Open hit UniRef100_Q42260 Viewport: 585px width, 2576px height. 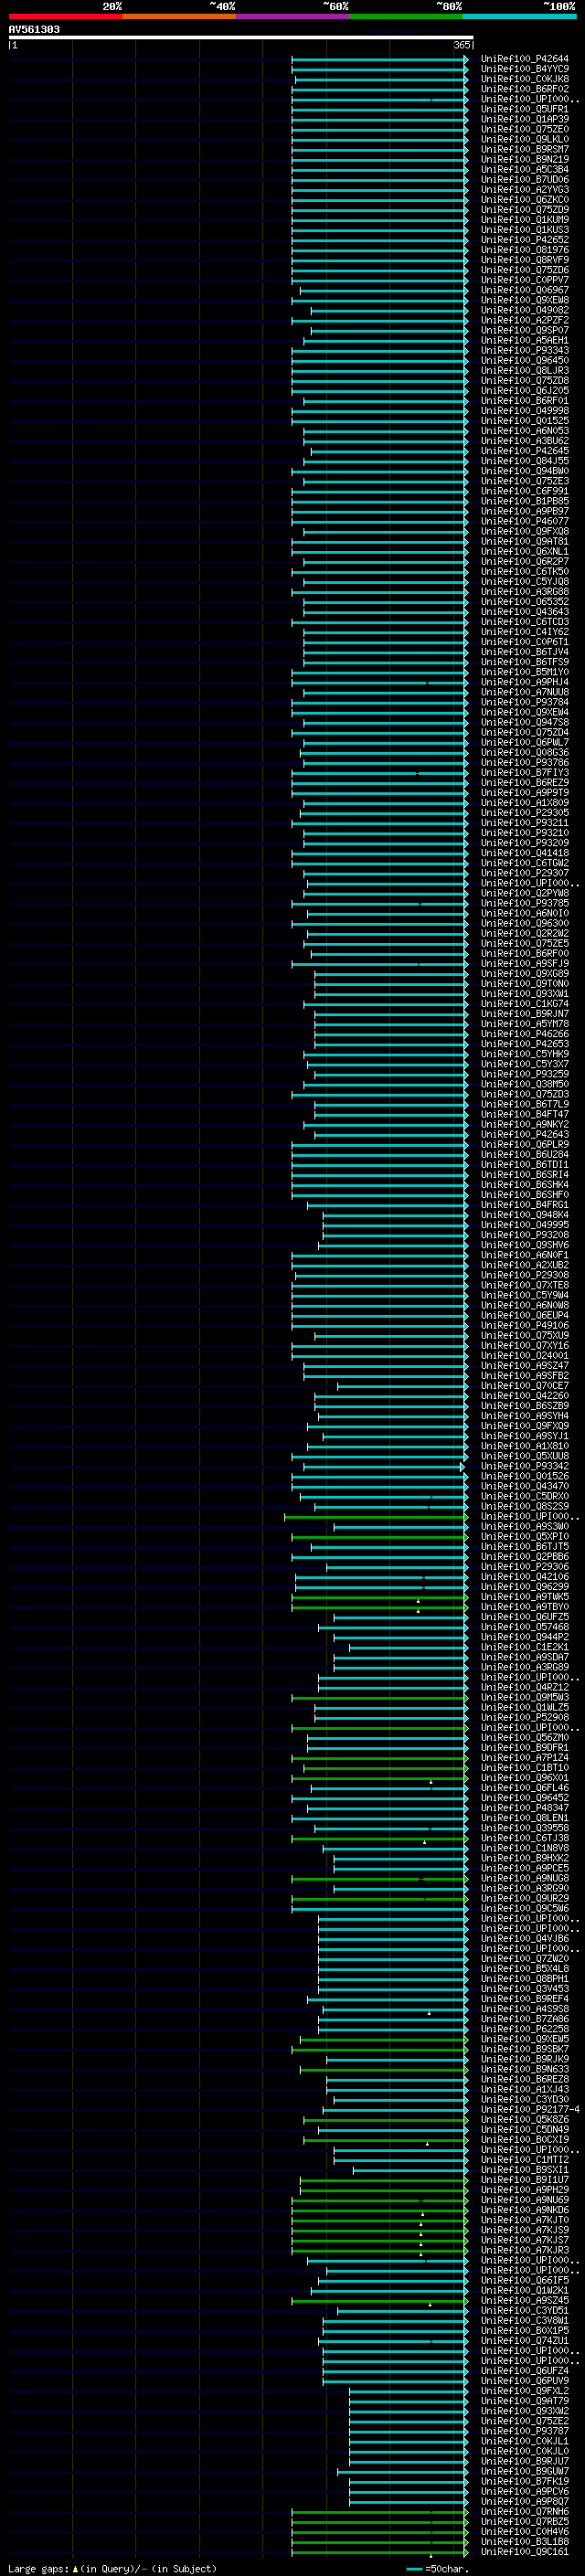tap(525, 1396)
